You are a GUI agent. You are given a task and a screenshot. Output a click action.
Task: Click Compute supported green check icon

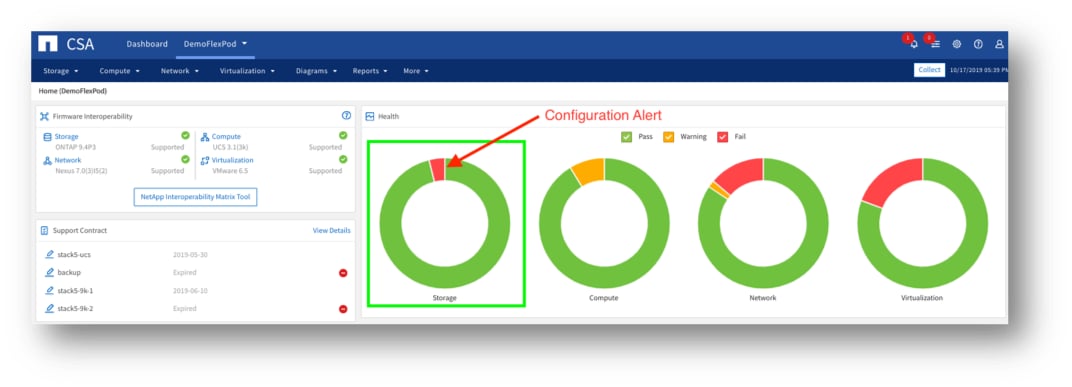click(343, 135)
